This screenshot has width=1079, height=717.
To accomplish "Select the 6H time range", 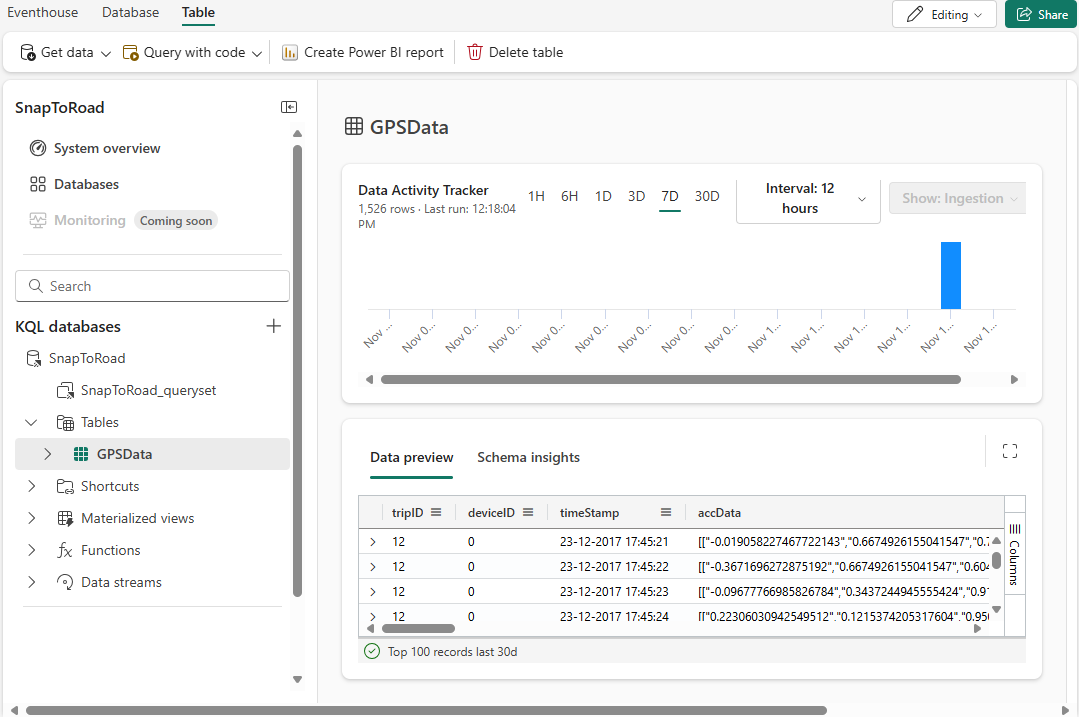I will point(569,197).
